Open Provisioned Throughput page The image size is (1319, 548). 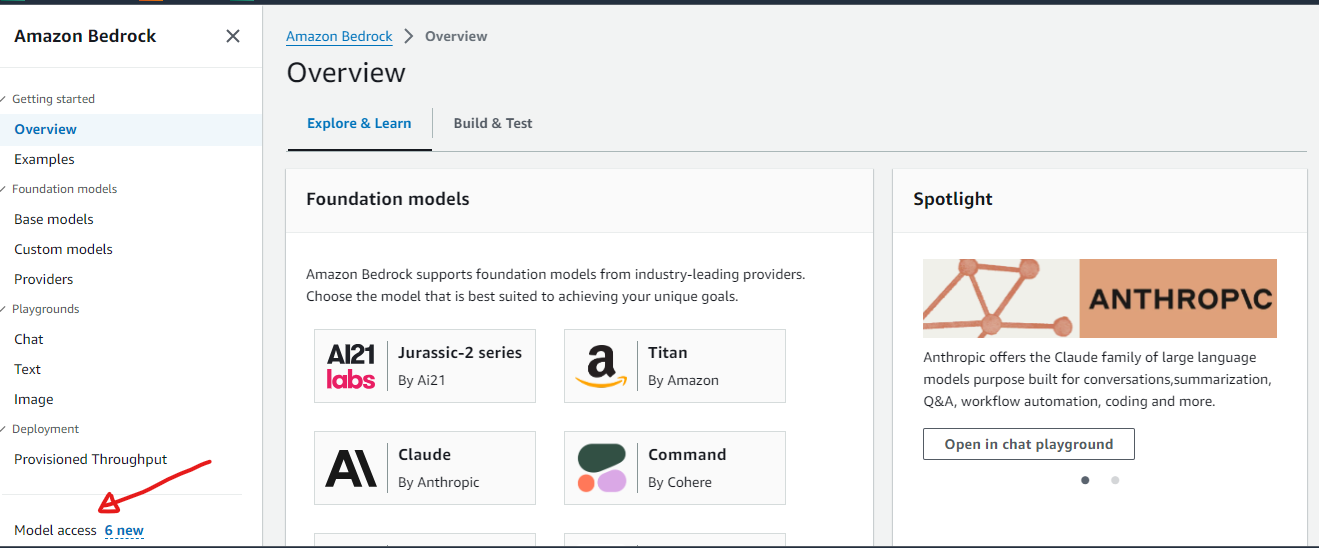click(x=90, y=459)
